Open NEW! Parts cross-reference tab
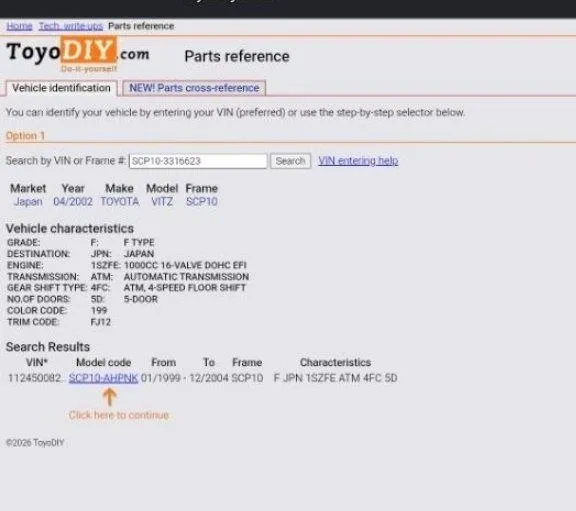The width and height of the screenshot is (576, 511). coord(194,88)
